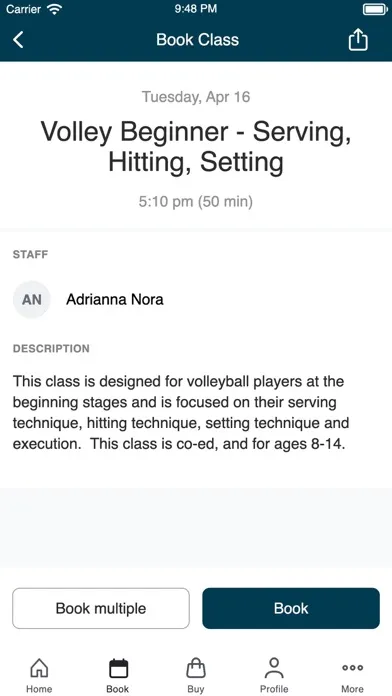This screenshot has height=696, width=392.
Task: Click the dark Book button
Action: 291,608
